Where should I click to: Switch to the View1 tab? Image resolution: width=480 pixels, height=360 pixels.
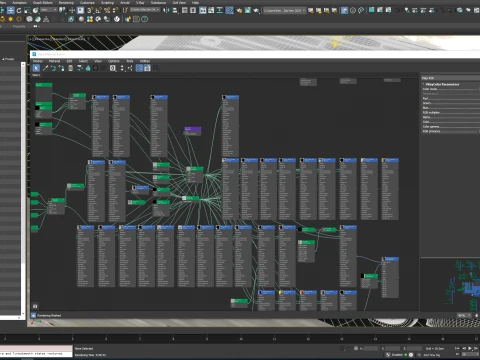tap(36, 75)
